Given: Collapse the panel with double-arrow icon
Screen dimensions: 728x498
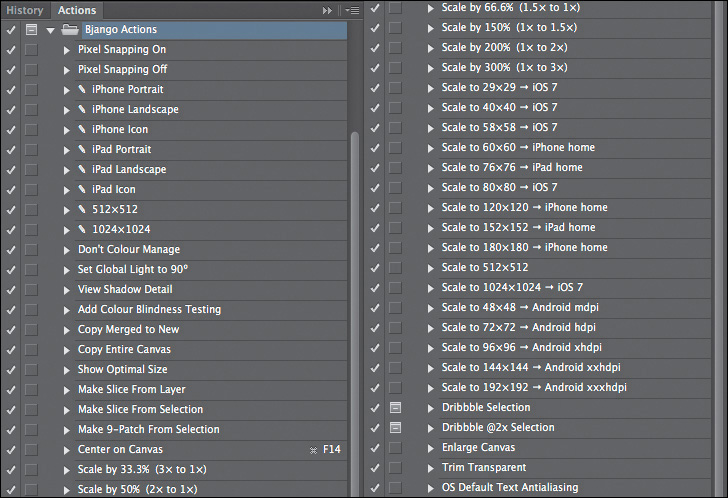Looking at the screenshot, I should (327, 10).
